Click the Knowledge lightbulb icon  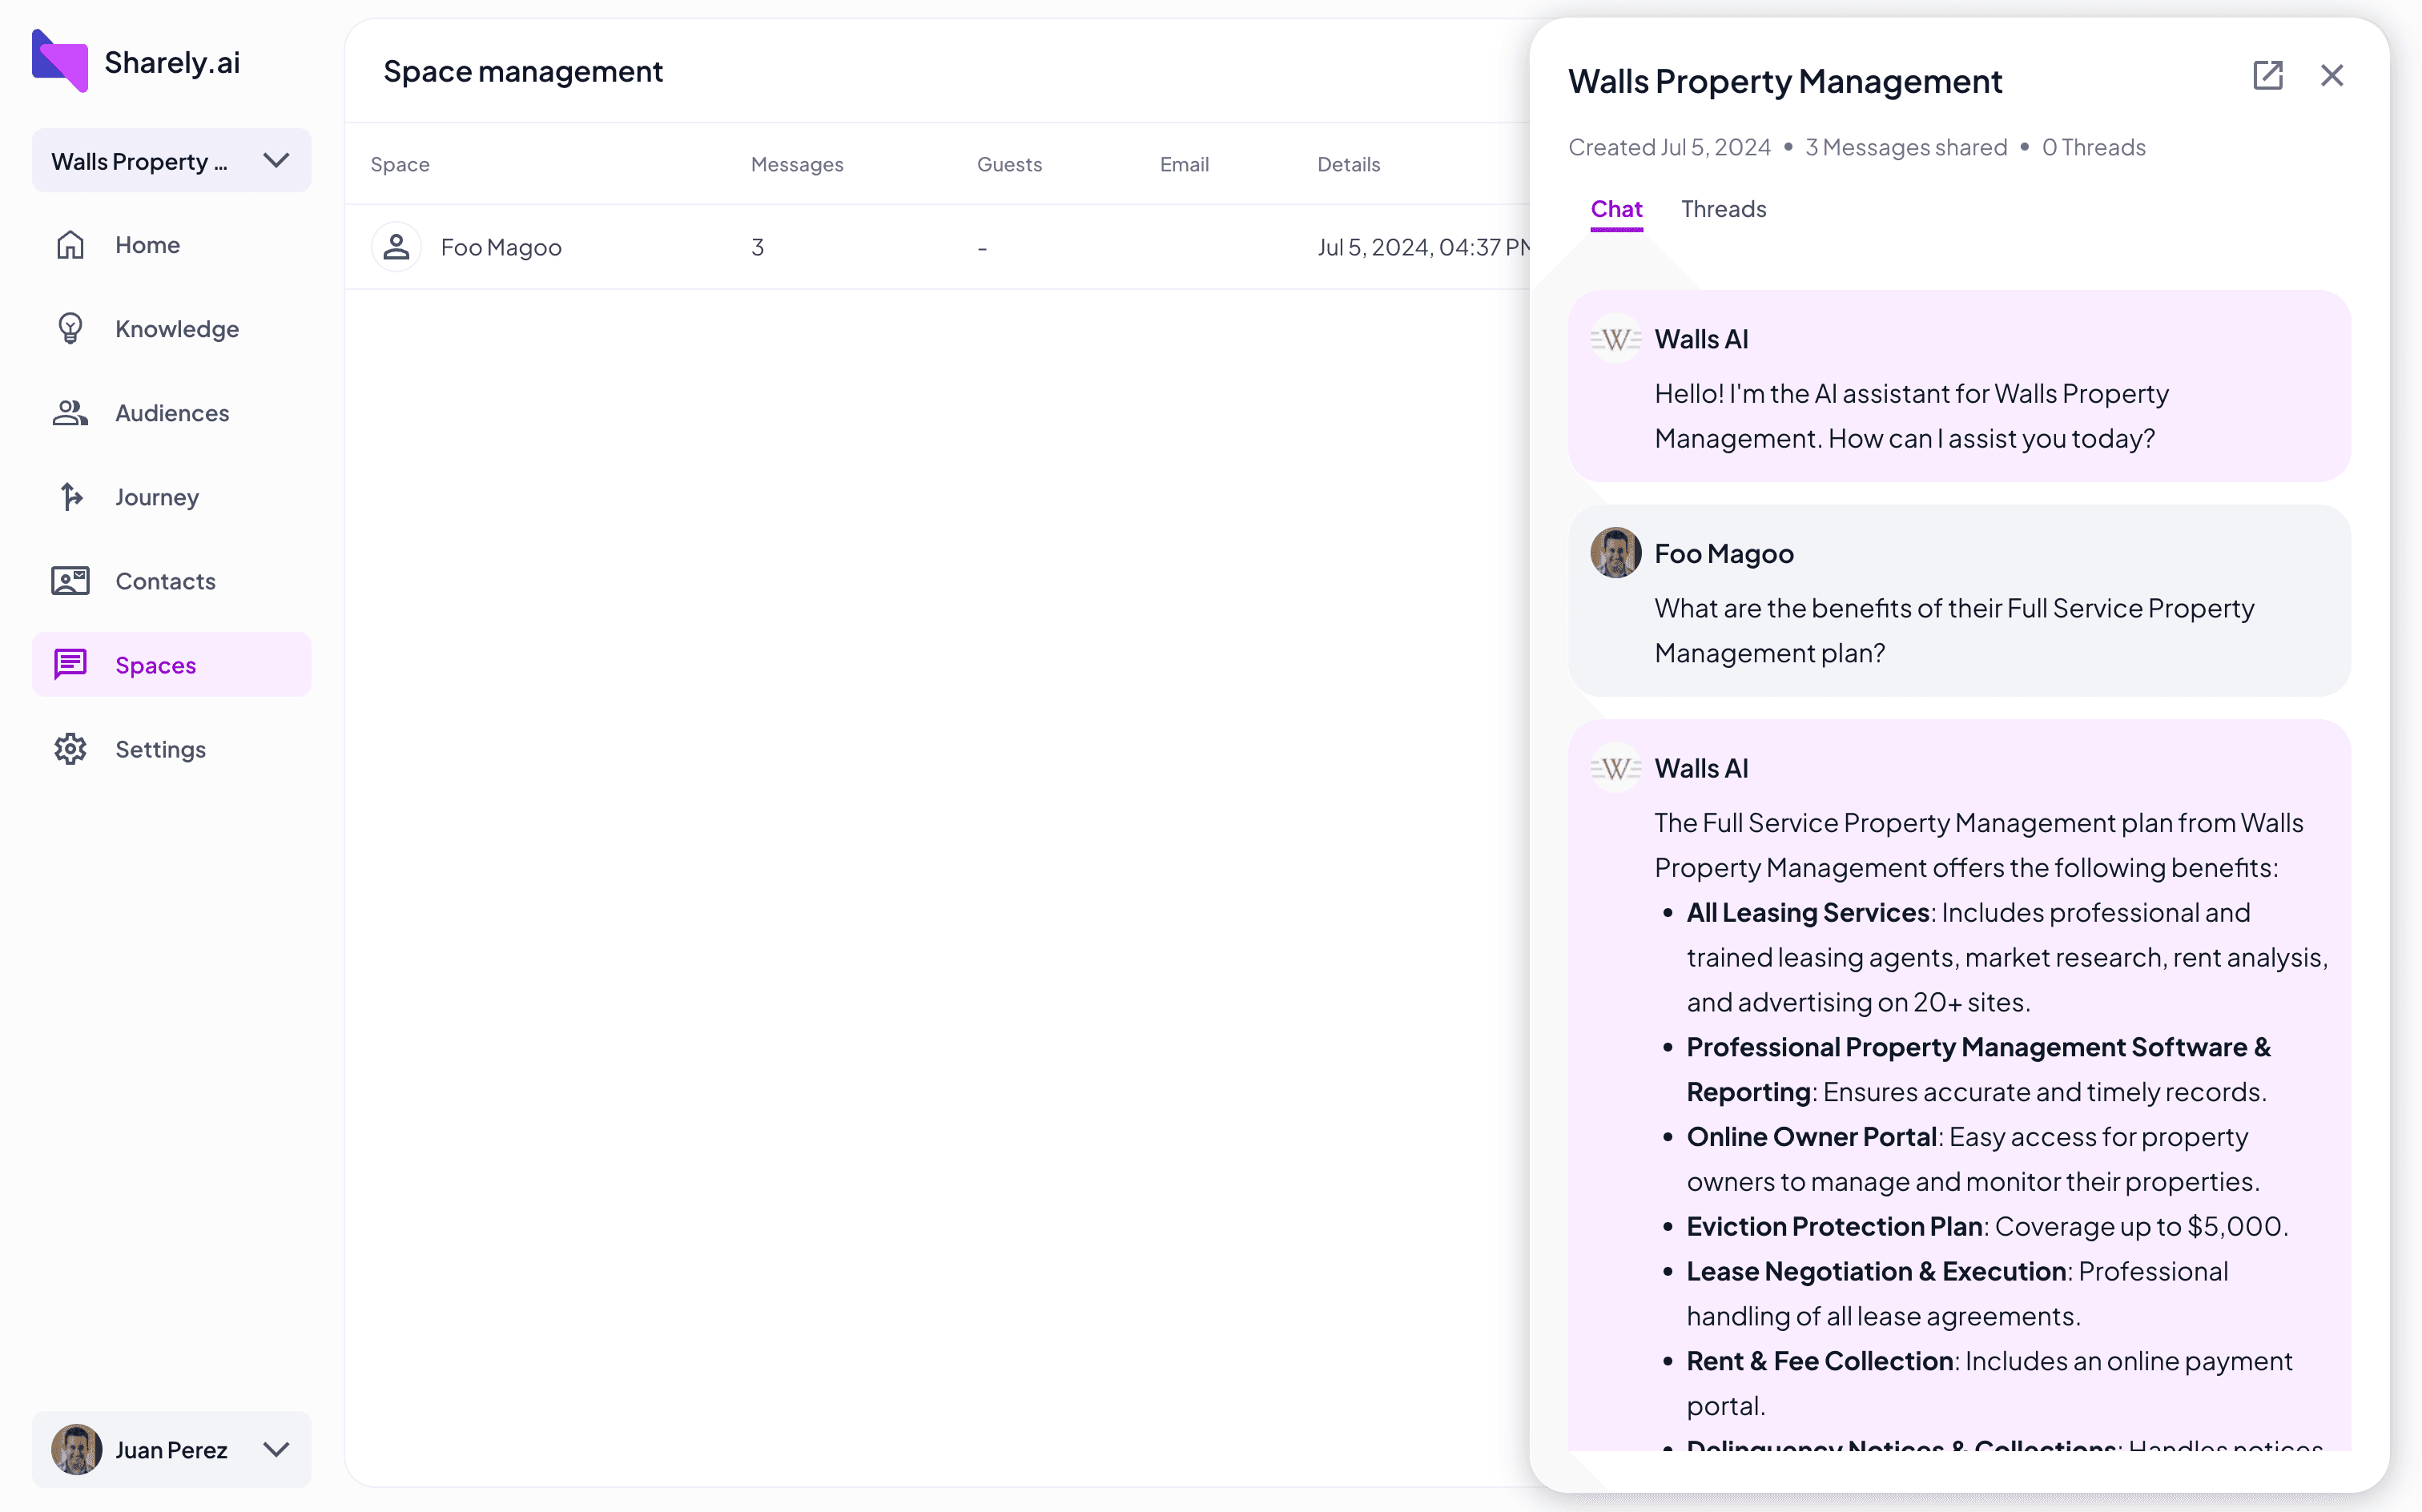[70, 329]
